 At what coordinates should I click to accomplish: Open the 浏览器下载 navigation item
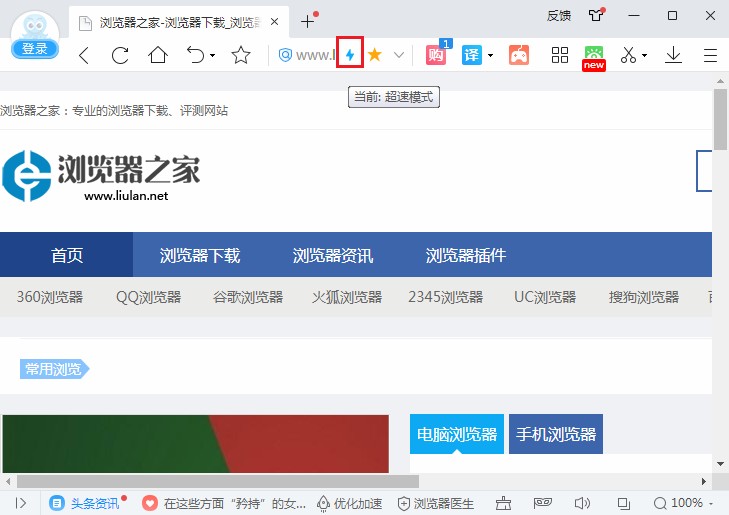199,255
